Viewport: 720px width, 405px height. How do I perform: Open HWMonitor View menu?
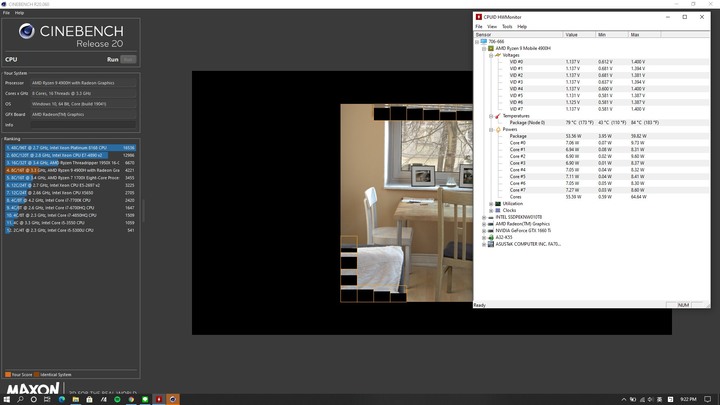click(492, 27)
